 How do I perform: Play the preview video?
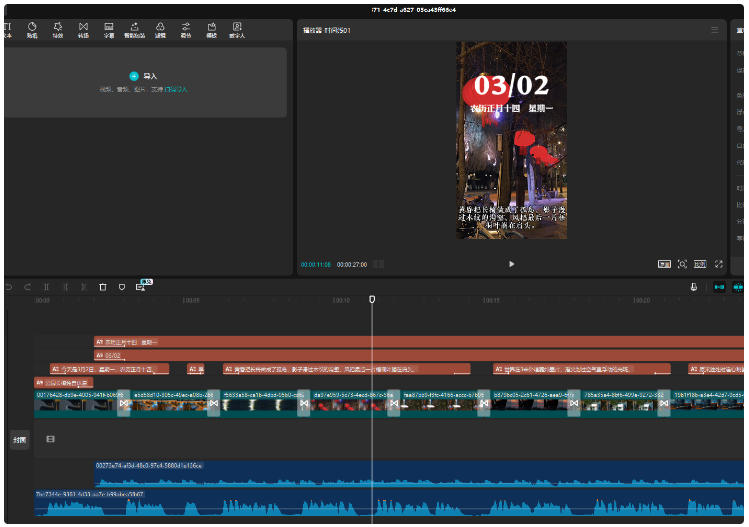(512, 264)
